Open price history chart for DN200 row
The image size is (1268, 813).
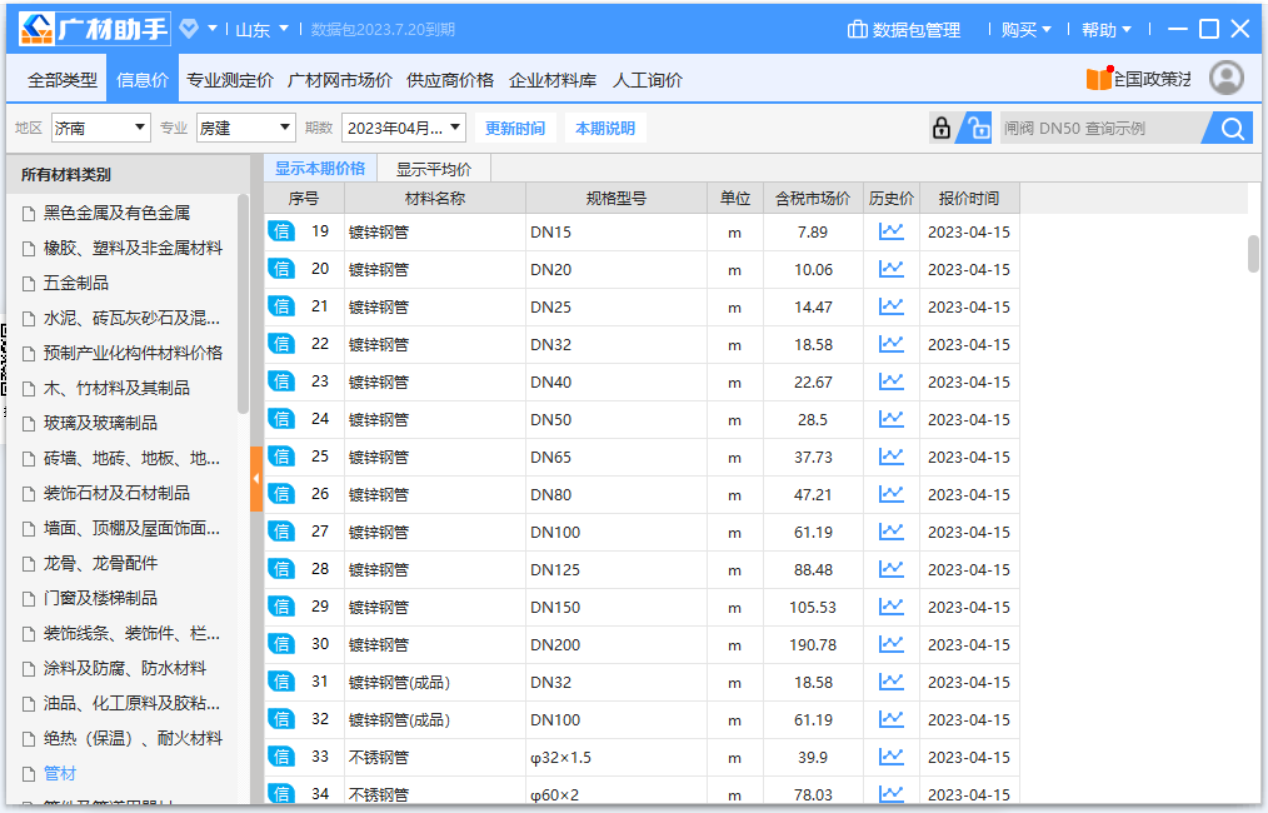(x=891, y=643)
